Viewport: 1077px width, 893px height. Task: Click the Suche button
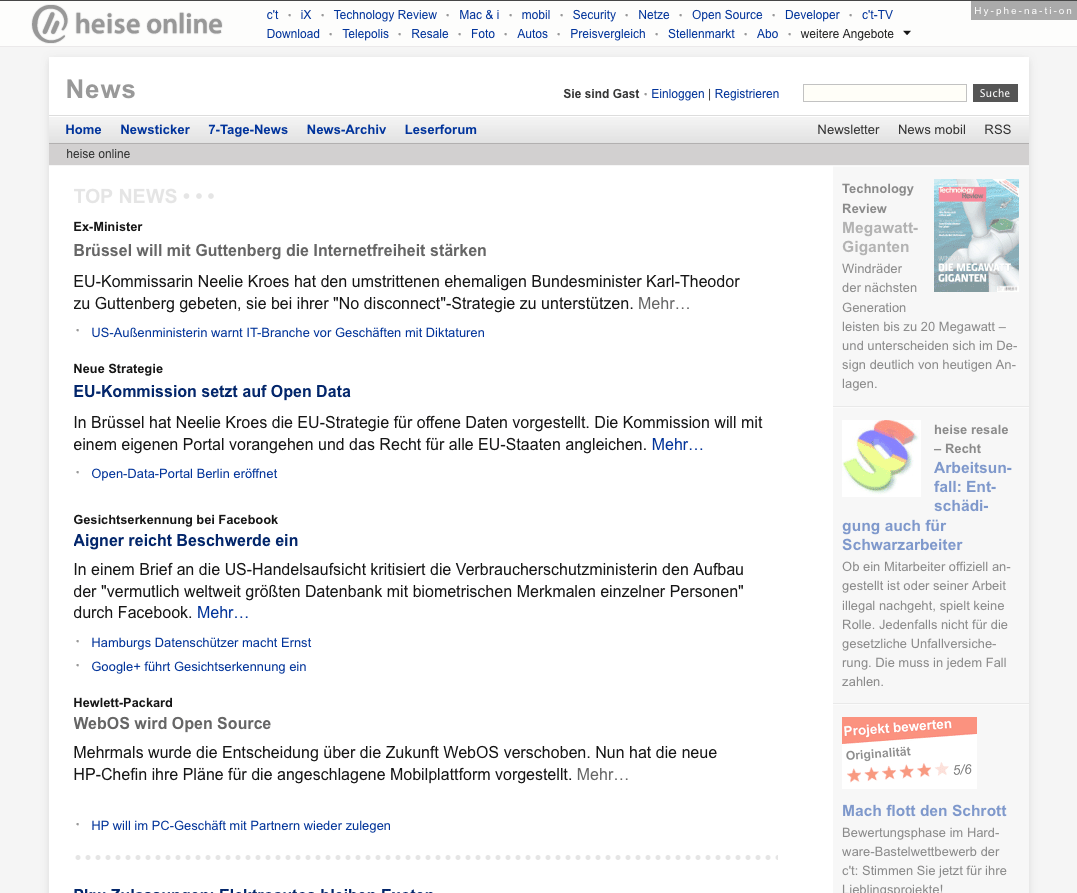pos(994,92)
